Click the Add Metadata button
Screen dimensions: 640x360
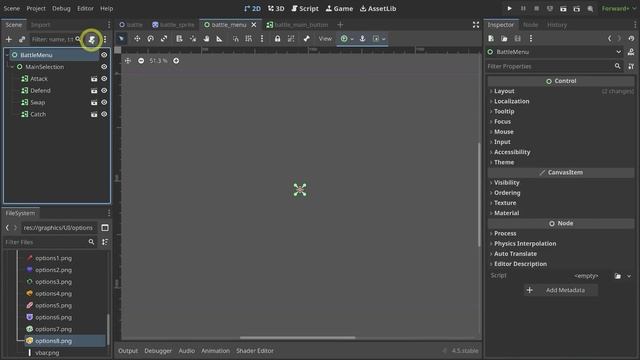tap(561, 290)
